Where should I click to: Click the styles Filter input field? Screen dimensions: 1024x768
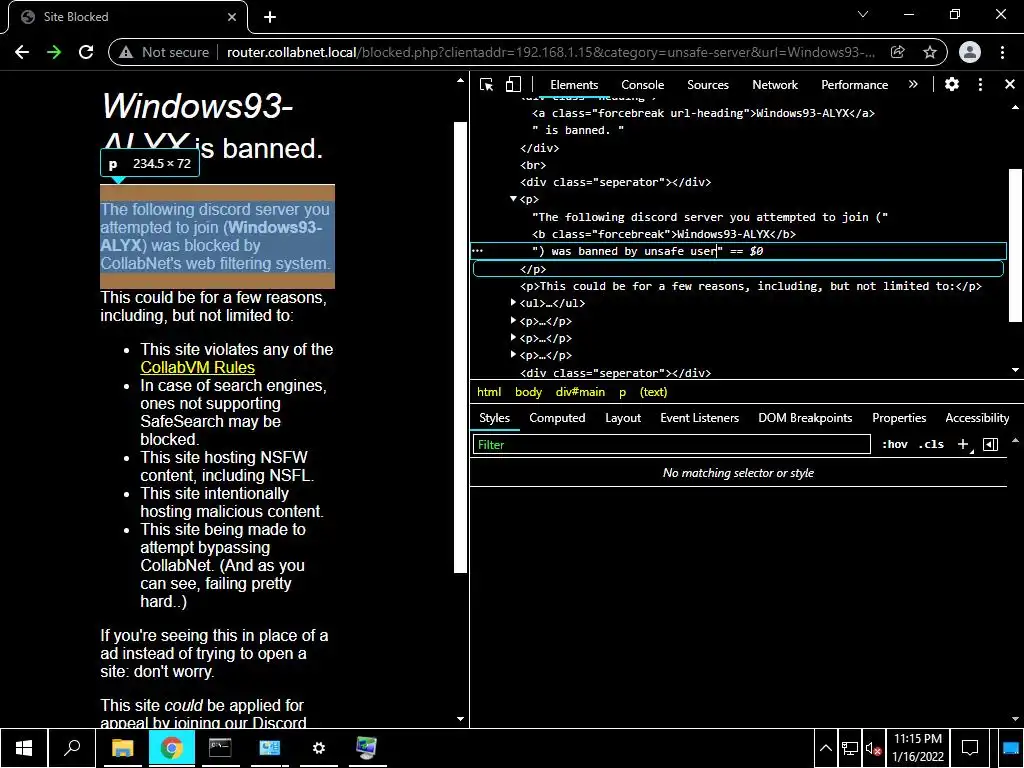pos(671,445)
